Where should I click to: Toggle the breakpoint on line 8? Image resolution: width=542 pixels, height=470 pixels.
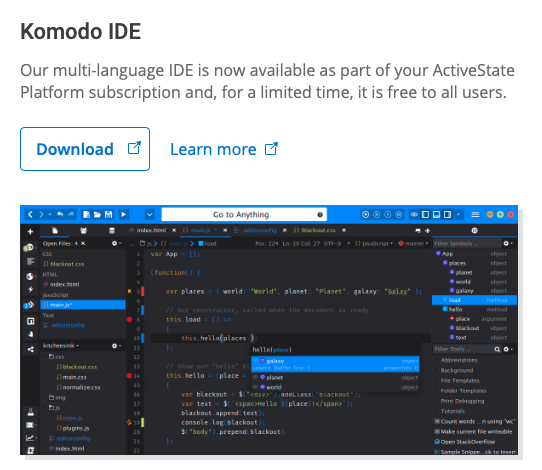tap(130, 319)
